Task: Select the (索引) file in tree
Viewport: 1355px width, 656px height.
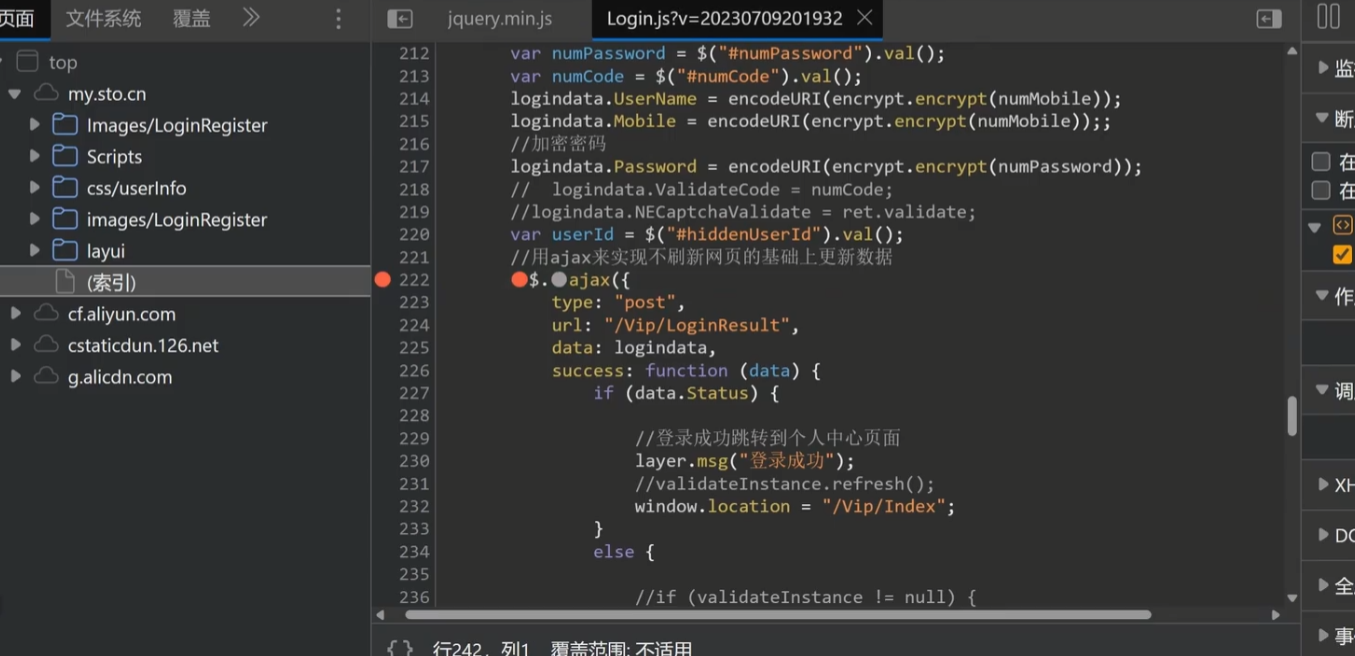Action: [185, 282]
